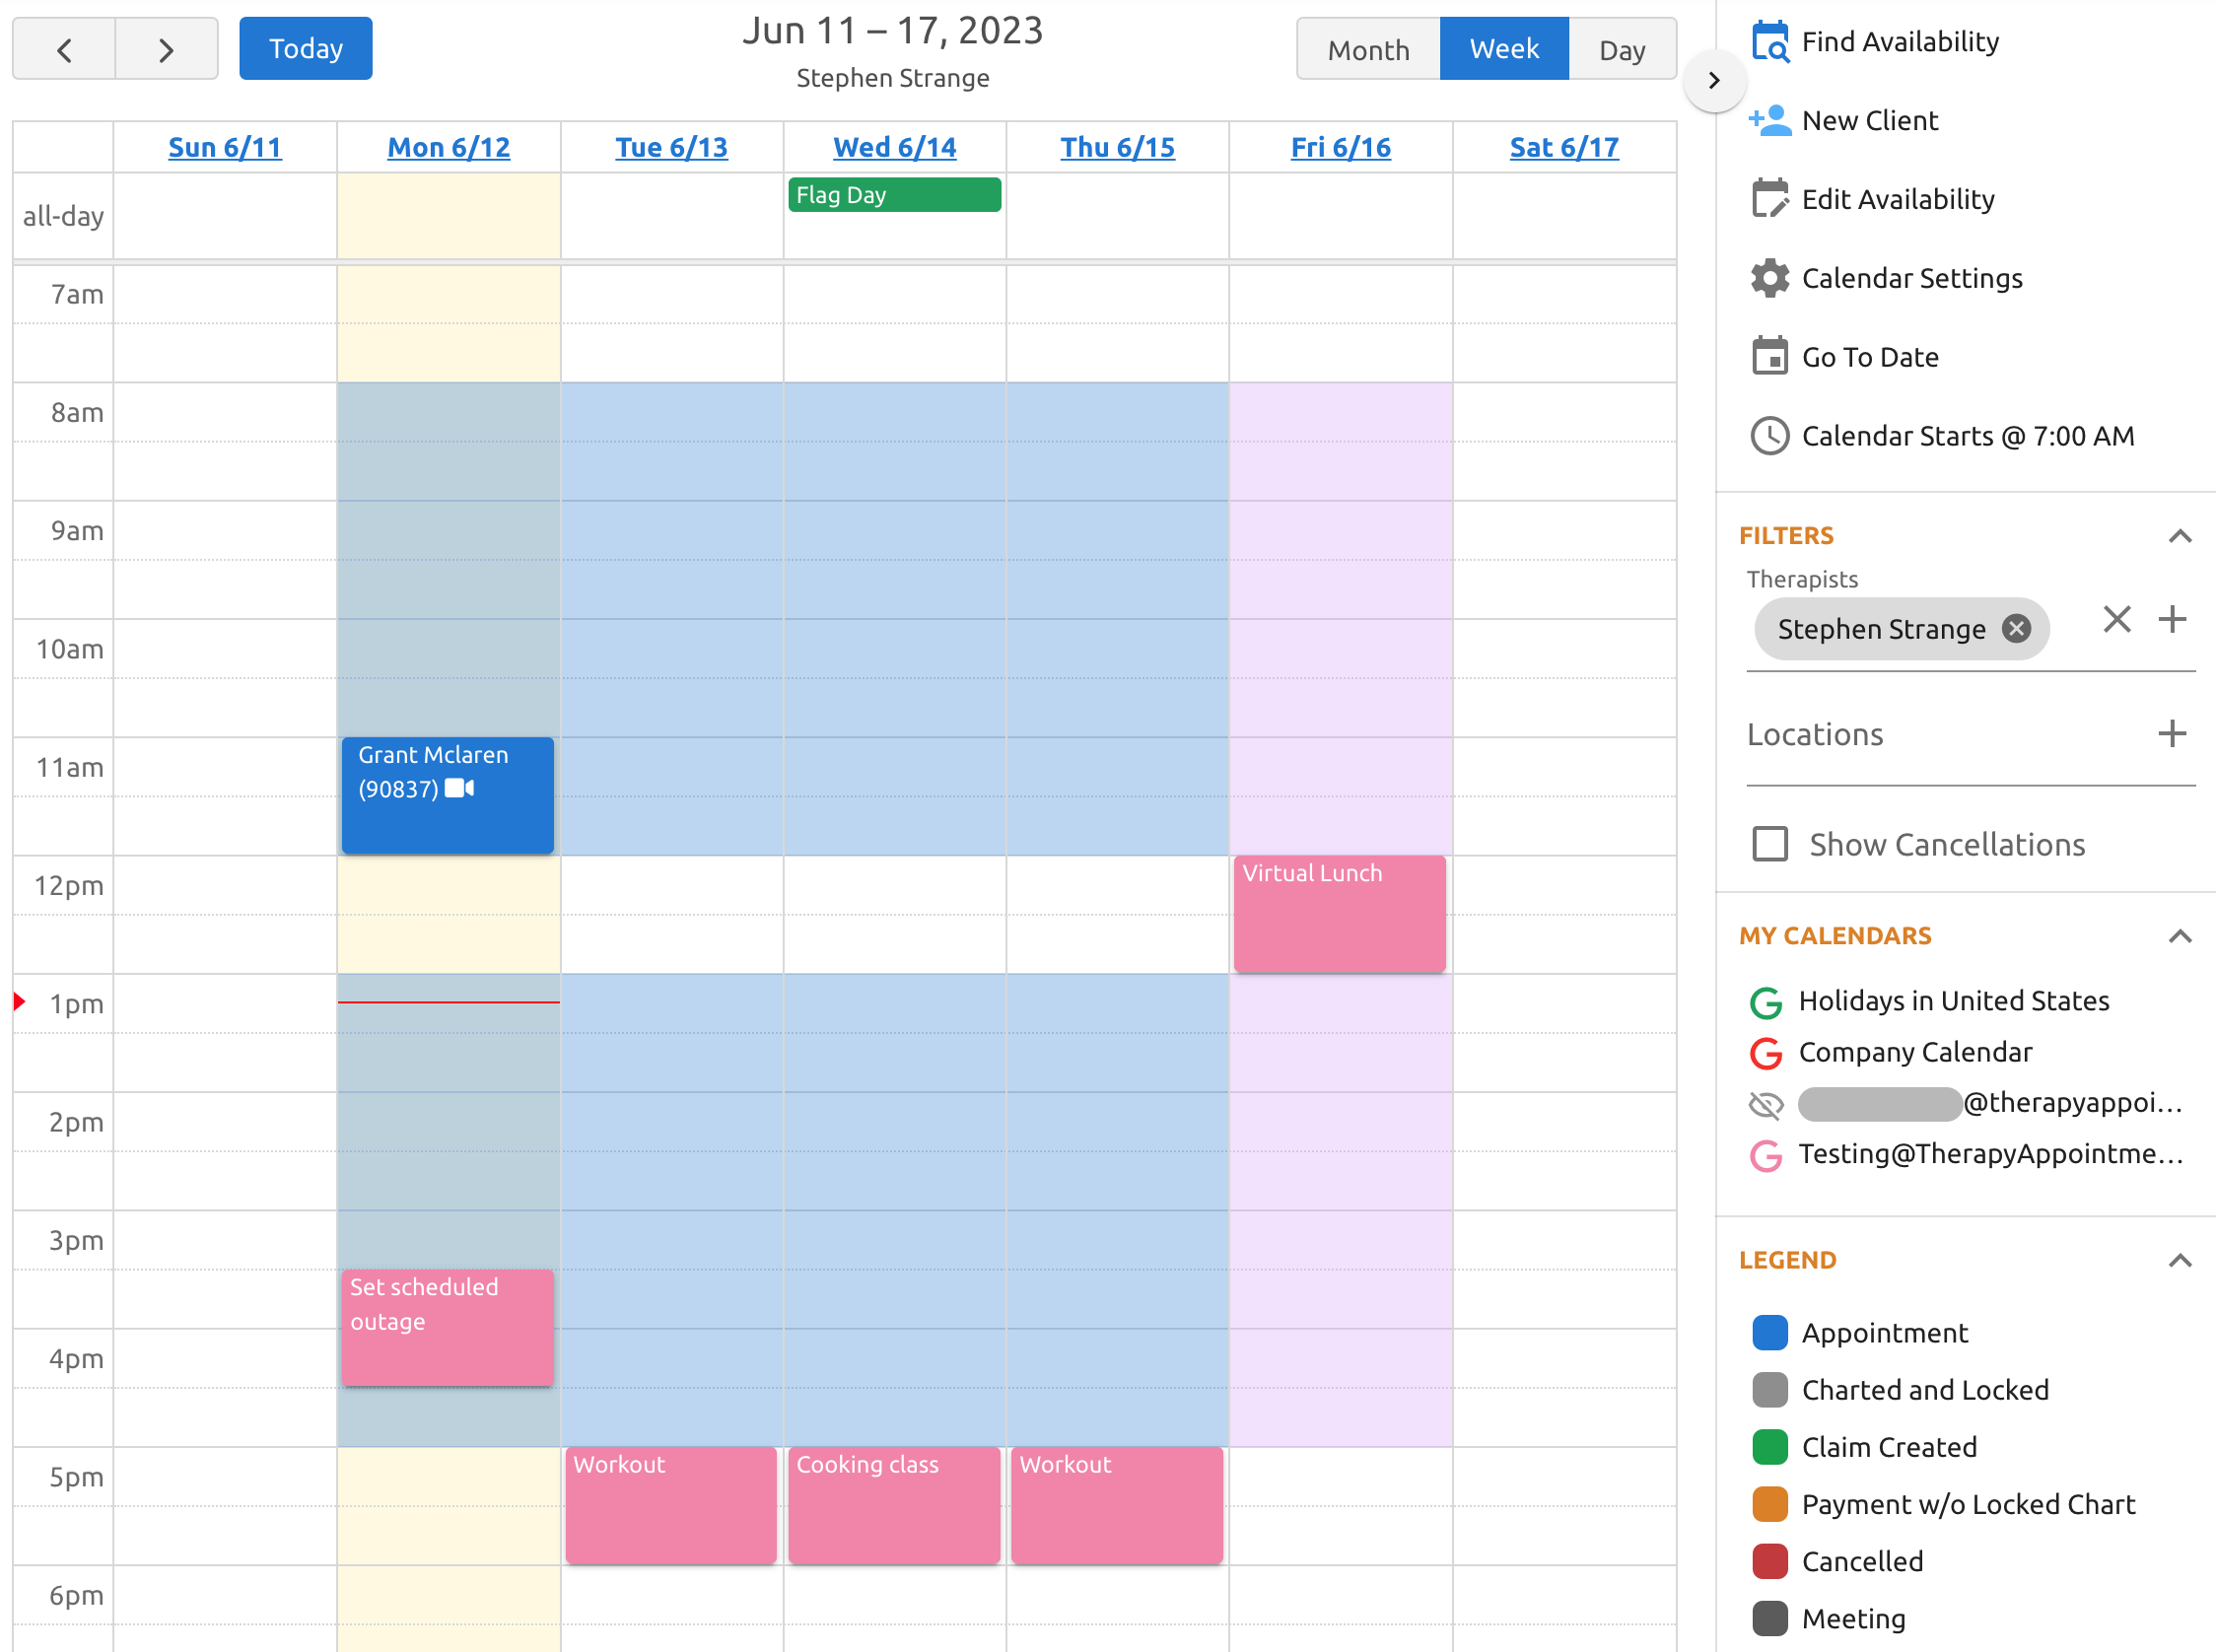Click the Find Availability calendar icon

[x=1770, y=42]
